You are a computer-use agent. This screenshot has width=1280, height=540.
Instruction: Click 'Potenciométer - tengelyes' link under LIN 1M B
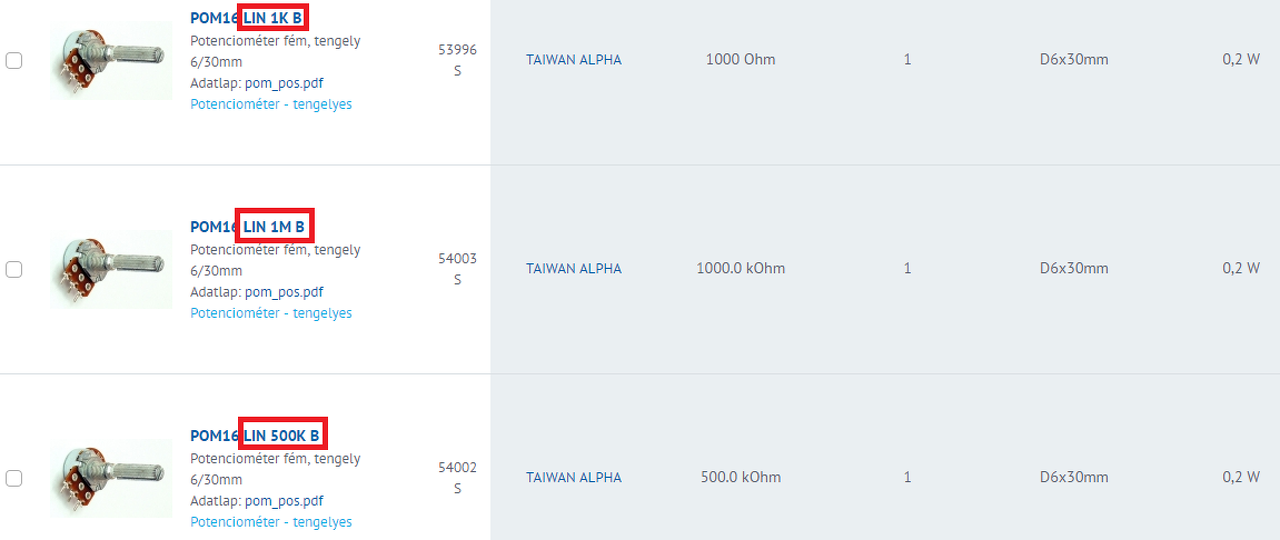point(271,313)
